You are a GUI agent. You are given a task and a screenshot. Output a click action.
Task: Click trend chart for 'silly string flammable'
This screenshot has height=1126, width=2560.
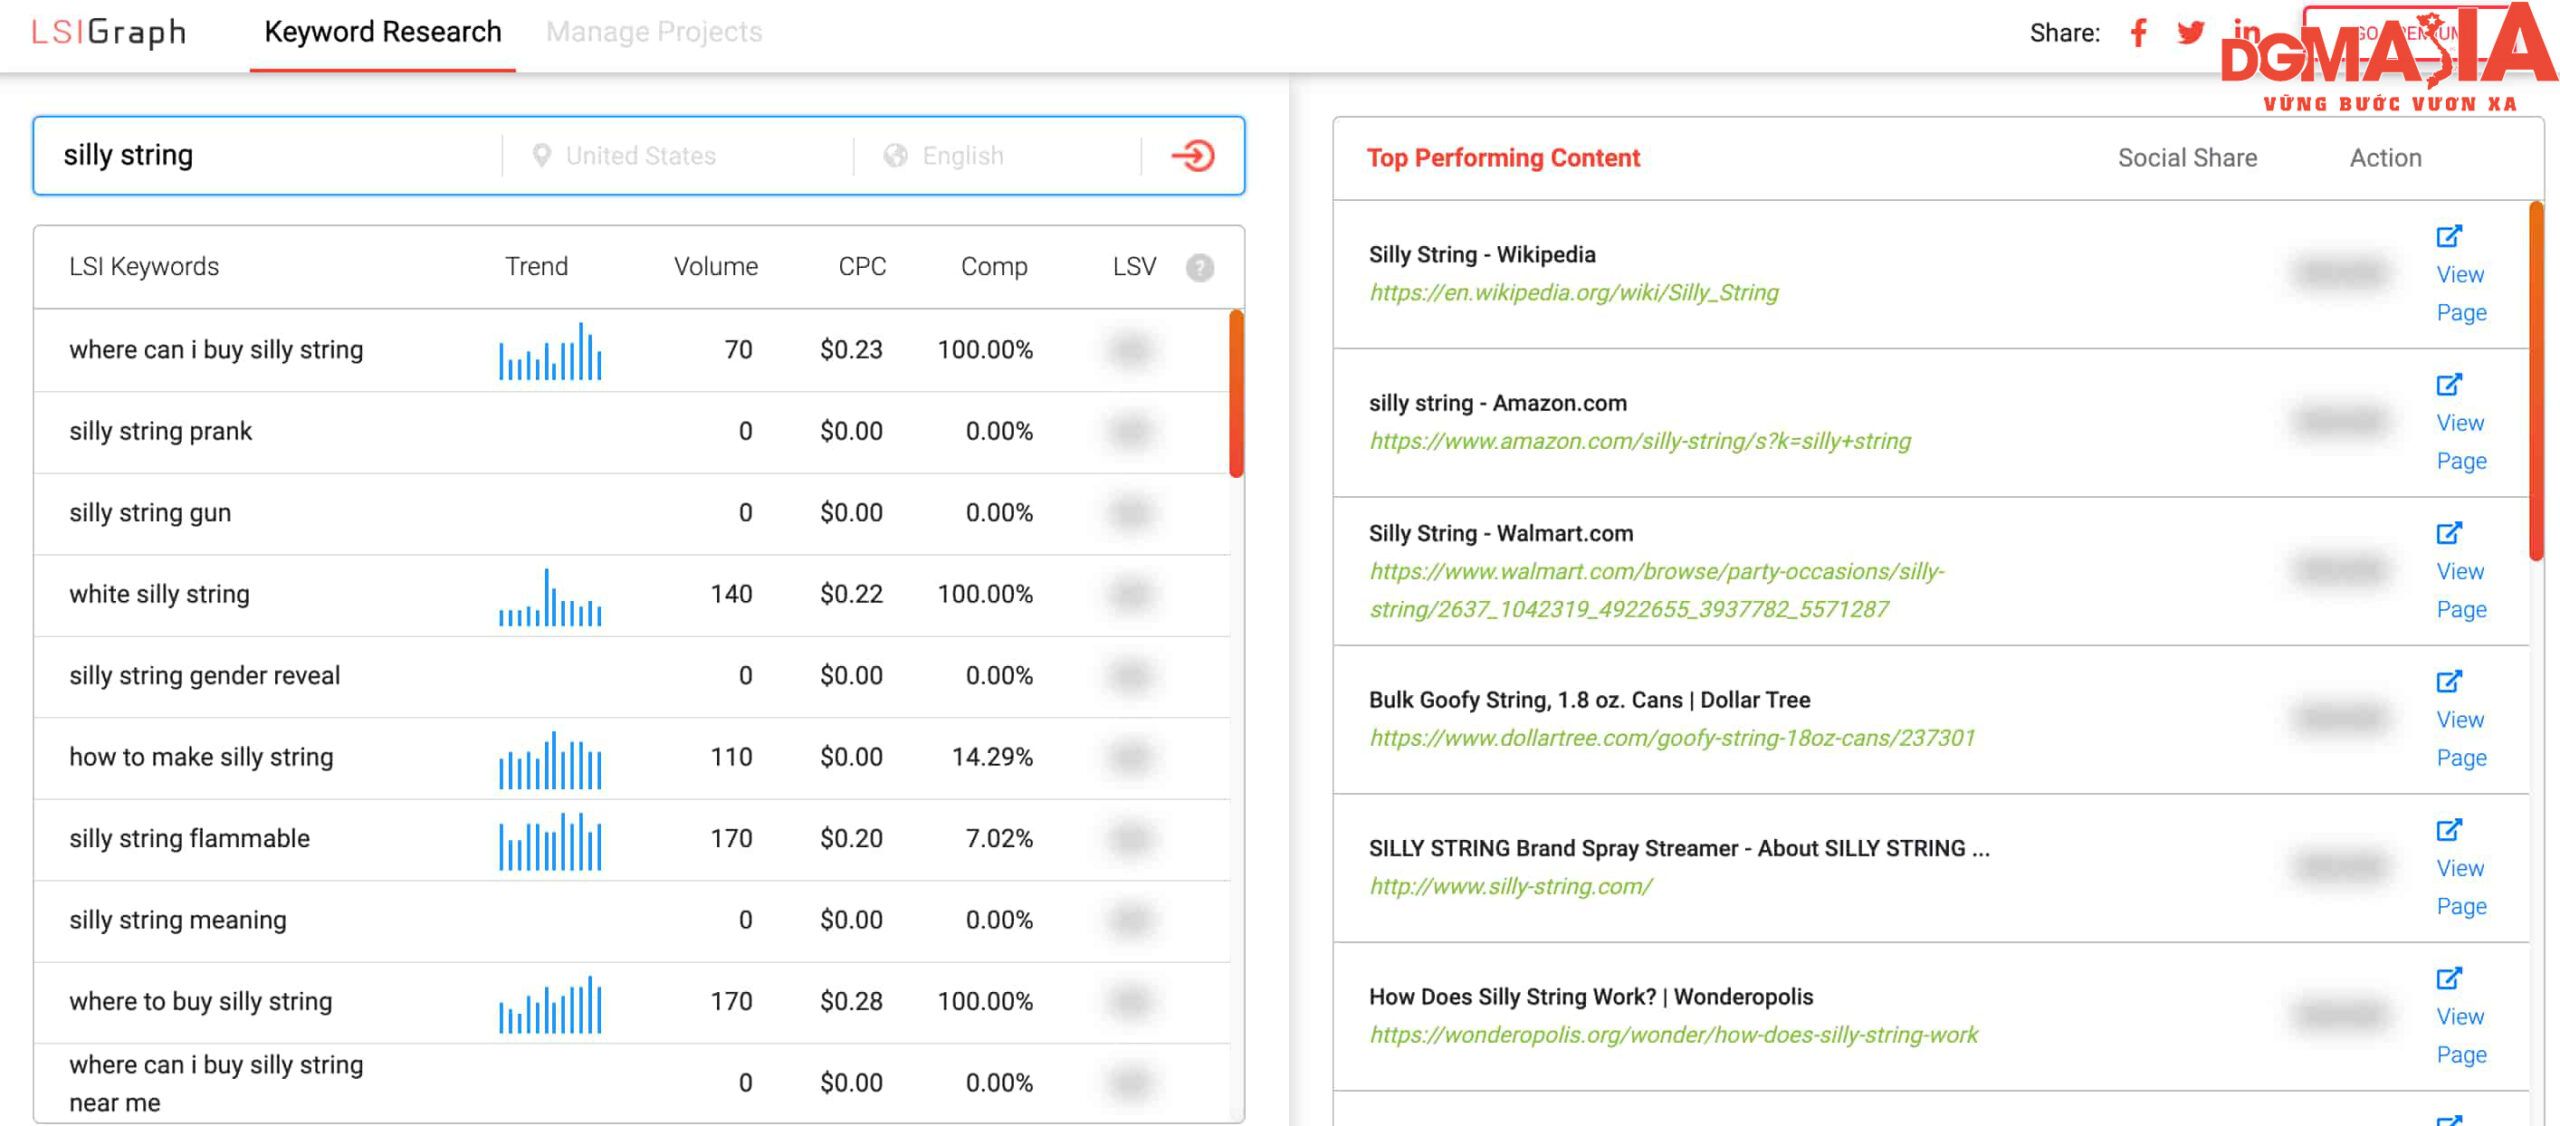550,841
